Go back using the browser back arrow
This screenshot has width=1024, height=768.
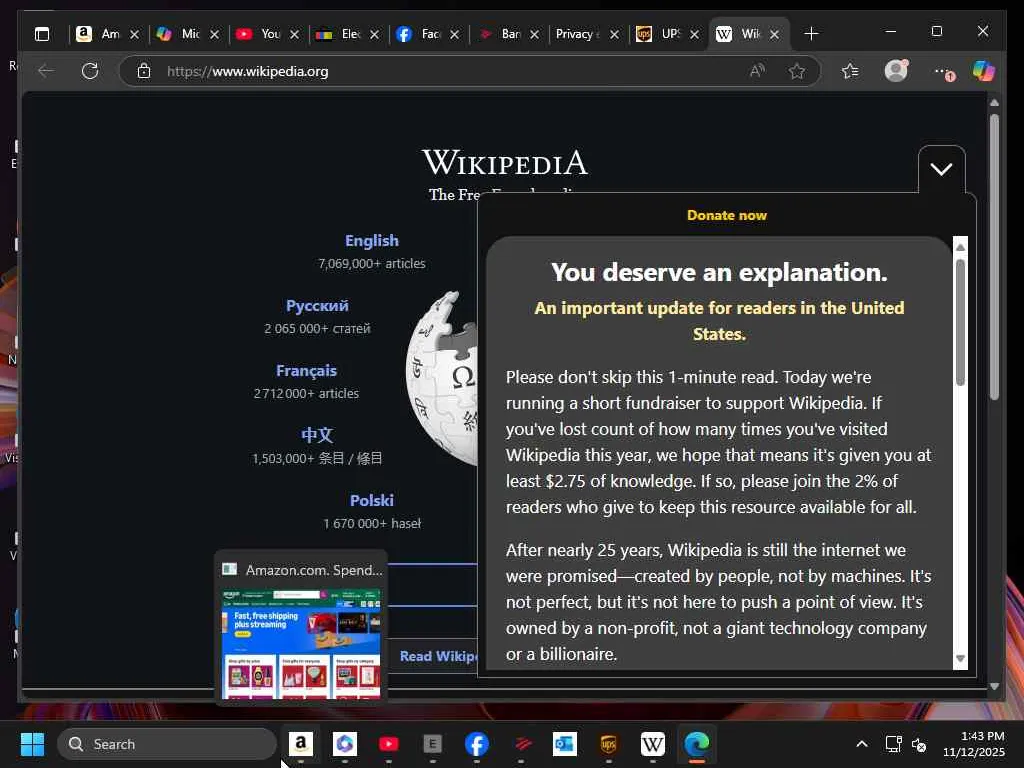46,71
